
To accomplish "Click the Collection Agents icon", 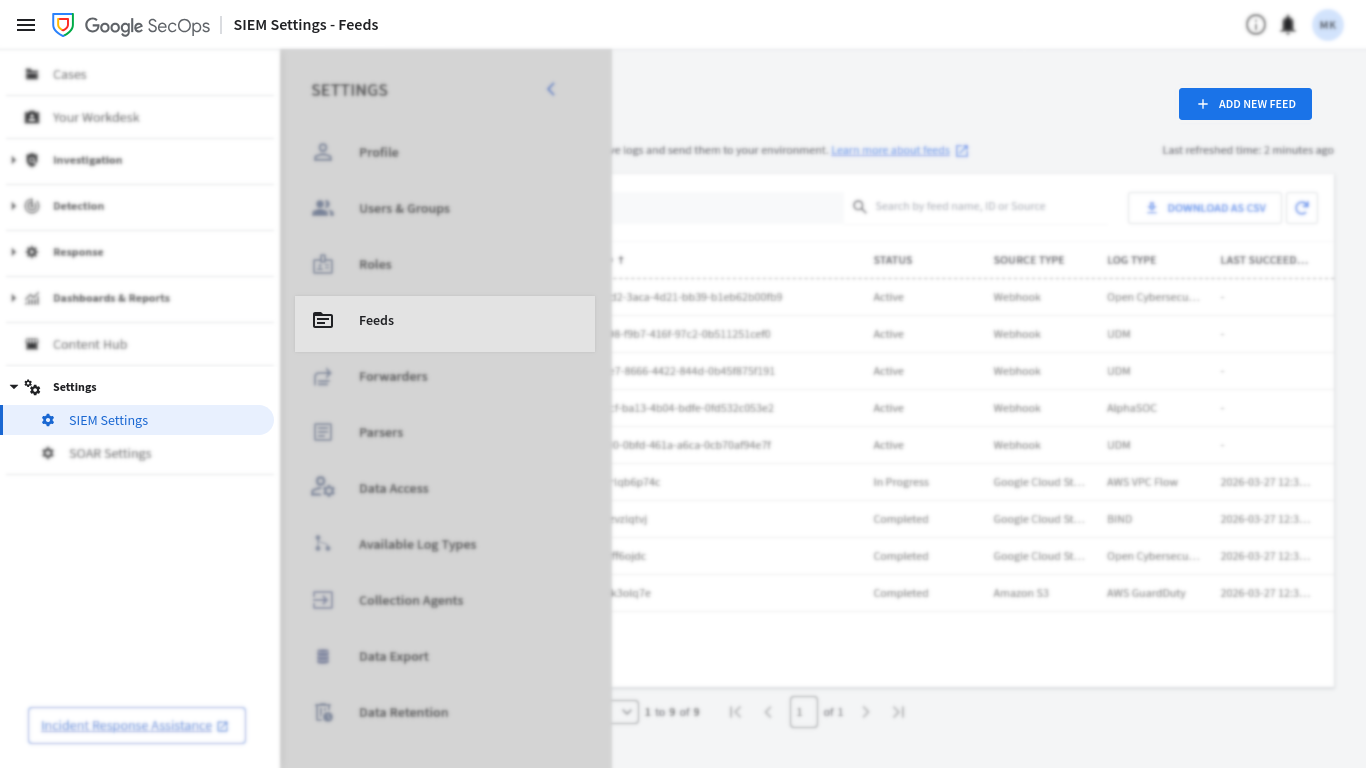I will point(323,600).
